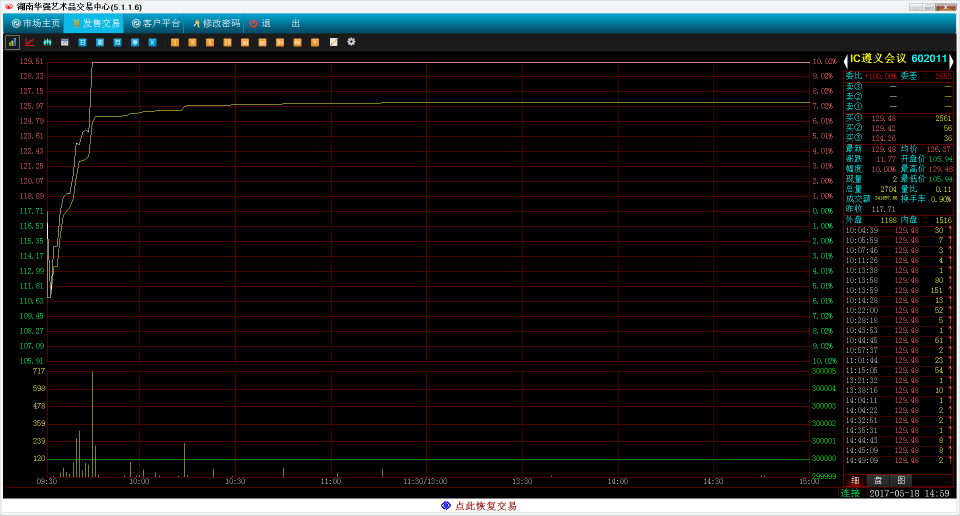The image size is (960, 516).
Task: Click 开盘价 105.94 opening price
Action: (940, 159)
